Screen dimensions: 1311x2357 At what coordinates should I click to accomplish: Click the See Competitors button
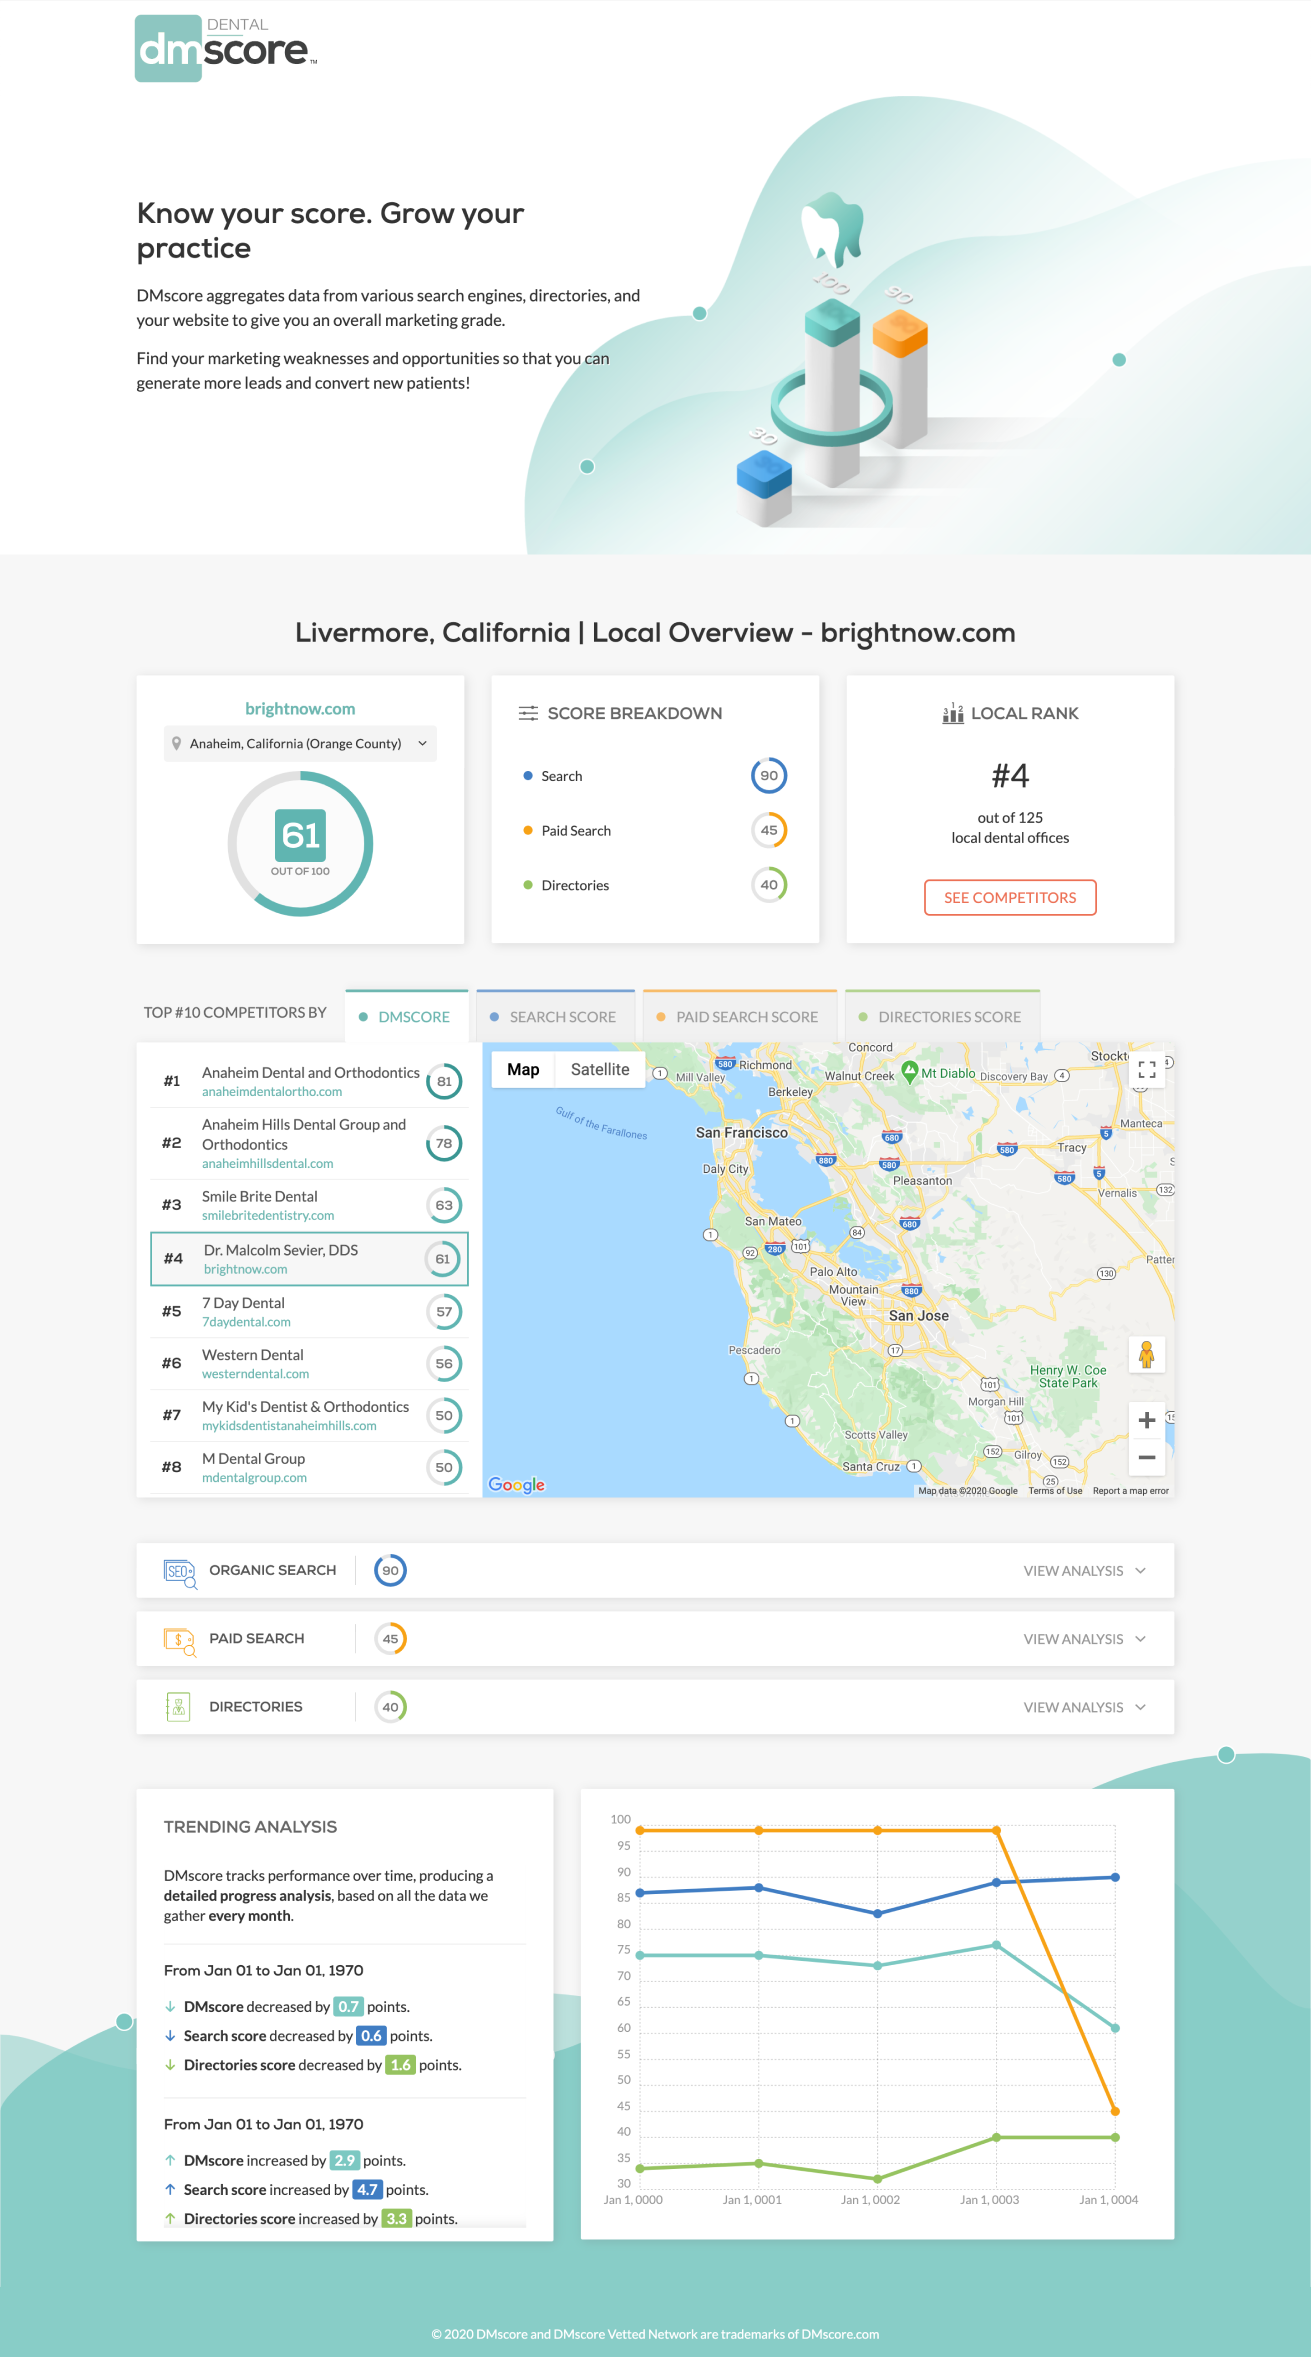click(1010, 897)
